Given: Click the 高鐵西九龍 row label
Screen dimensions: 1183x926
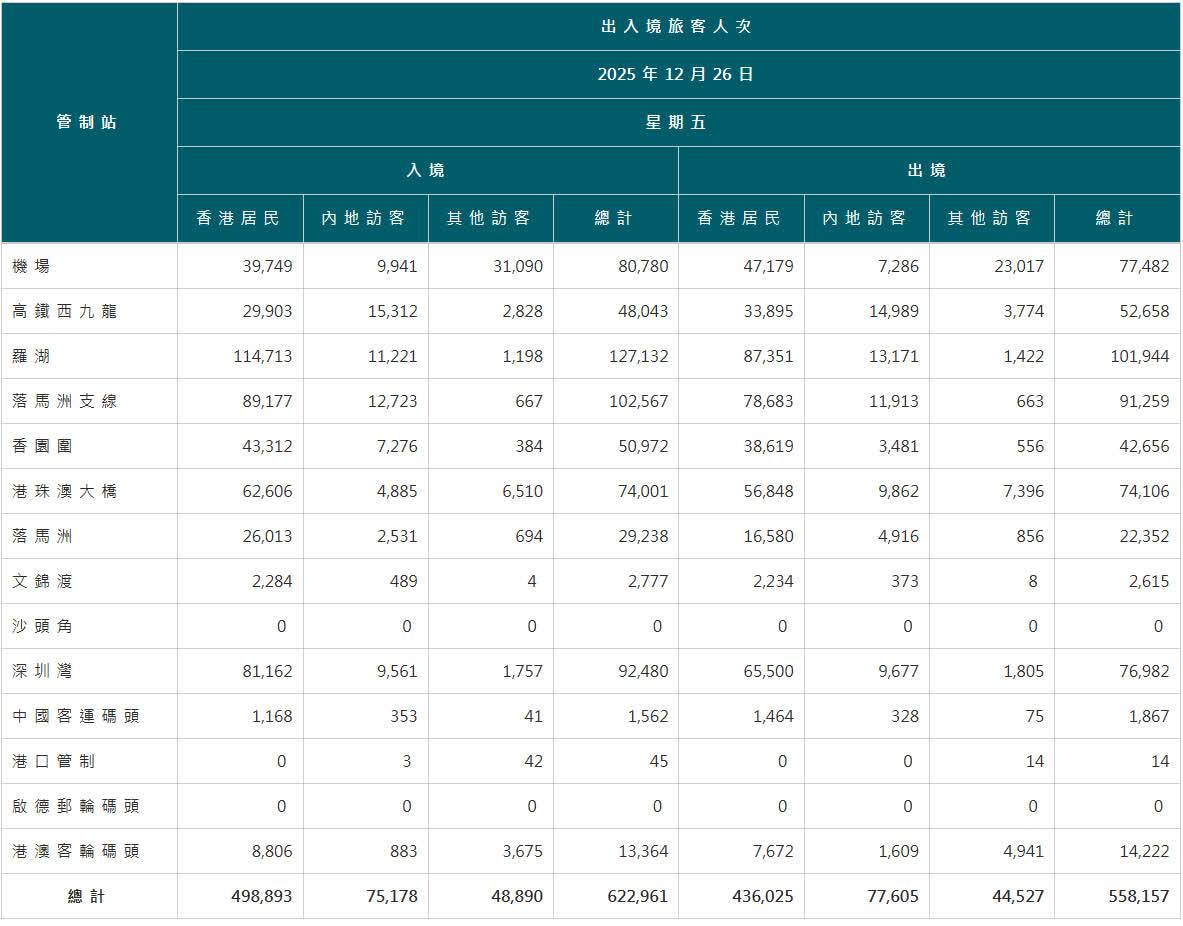Looking at the screenshot, I should click(x=65, y=312).
